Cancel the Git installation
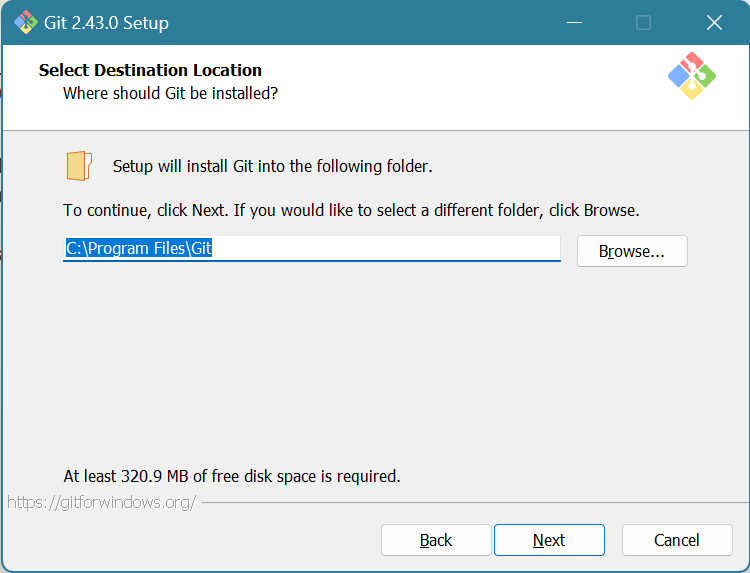The image size is (750, 573). coord(677,540)
